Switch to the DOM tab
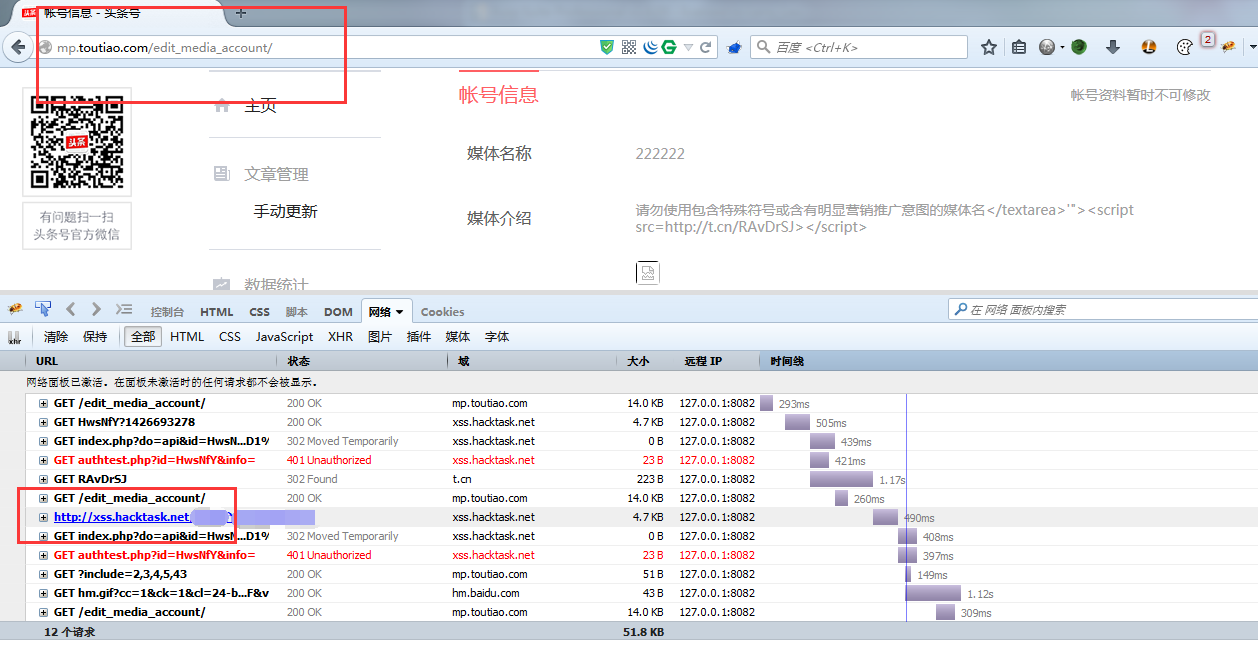This screenshot has width=1258, height=645. point(338,312)
